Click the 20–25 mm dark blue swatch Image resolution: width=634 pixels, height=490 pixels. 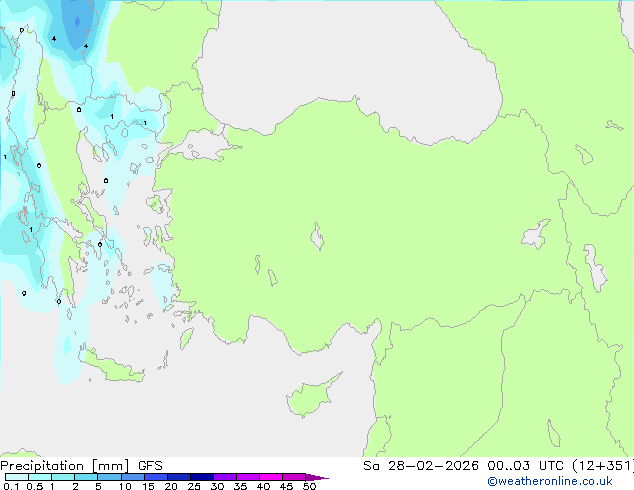click(x=179, y=477)
